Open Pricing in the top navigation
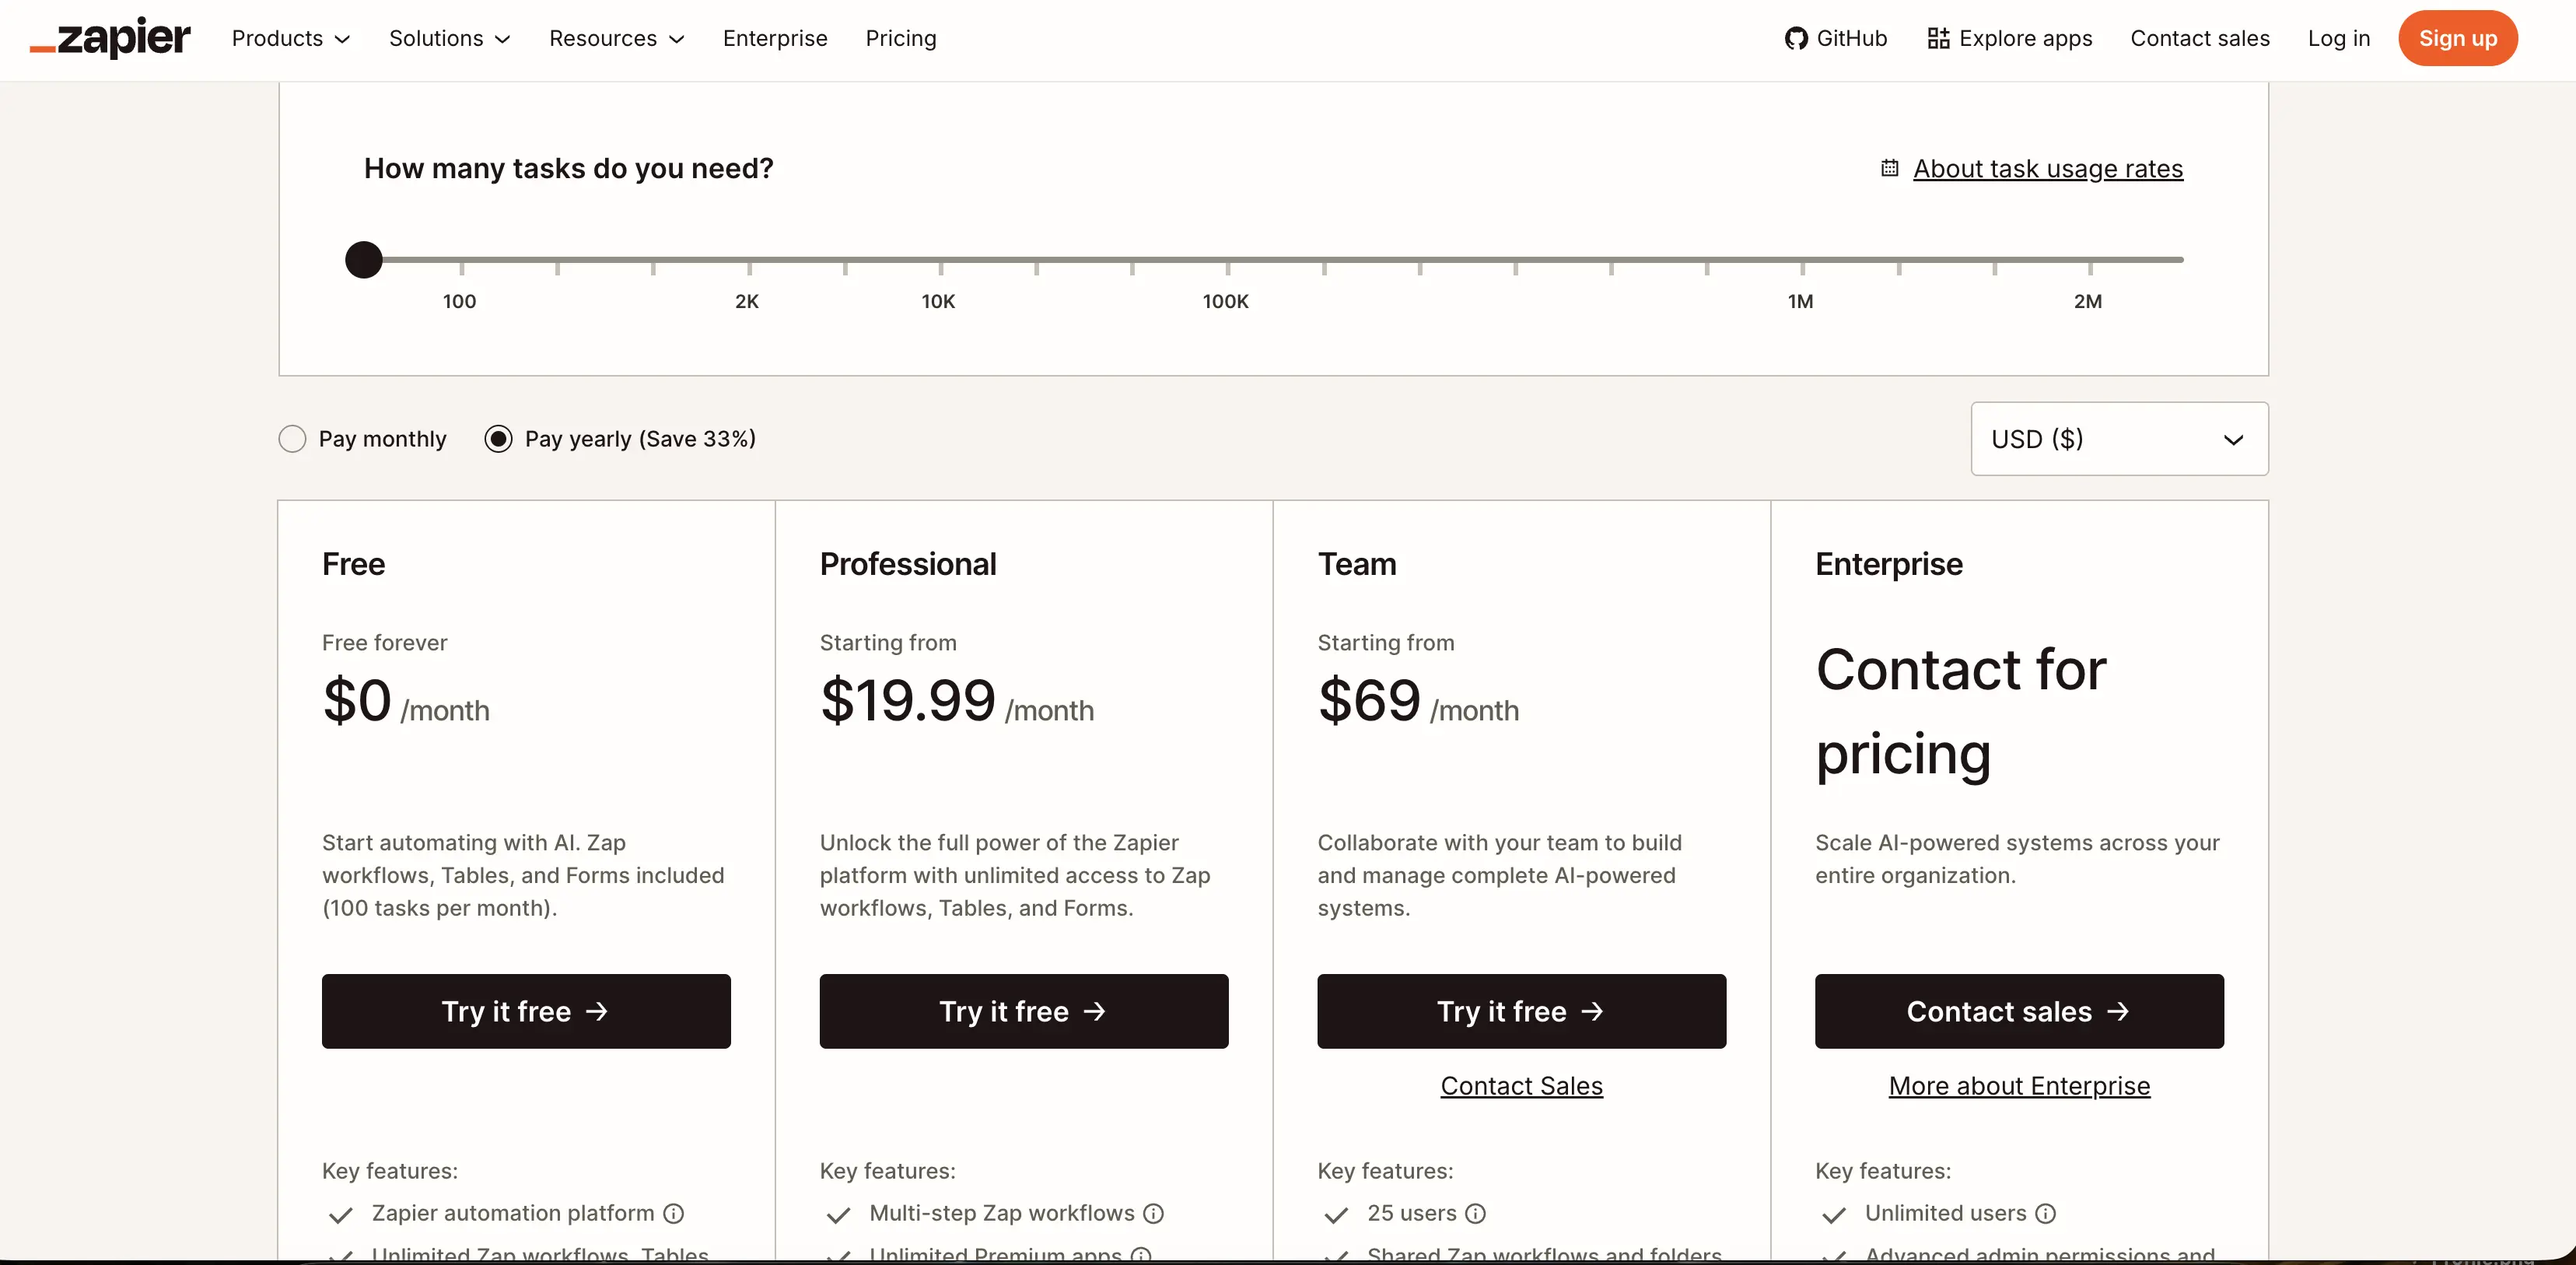2576x1265 pixels. (x=901, y=38)
